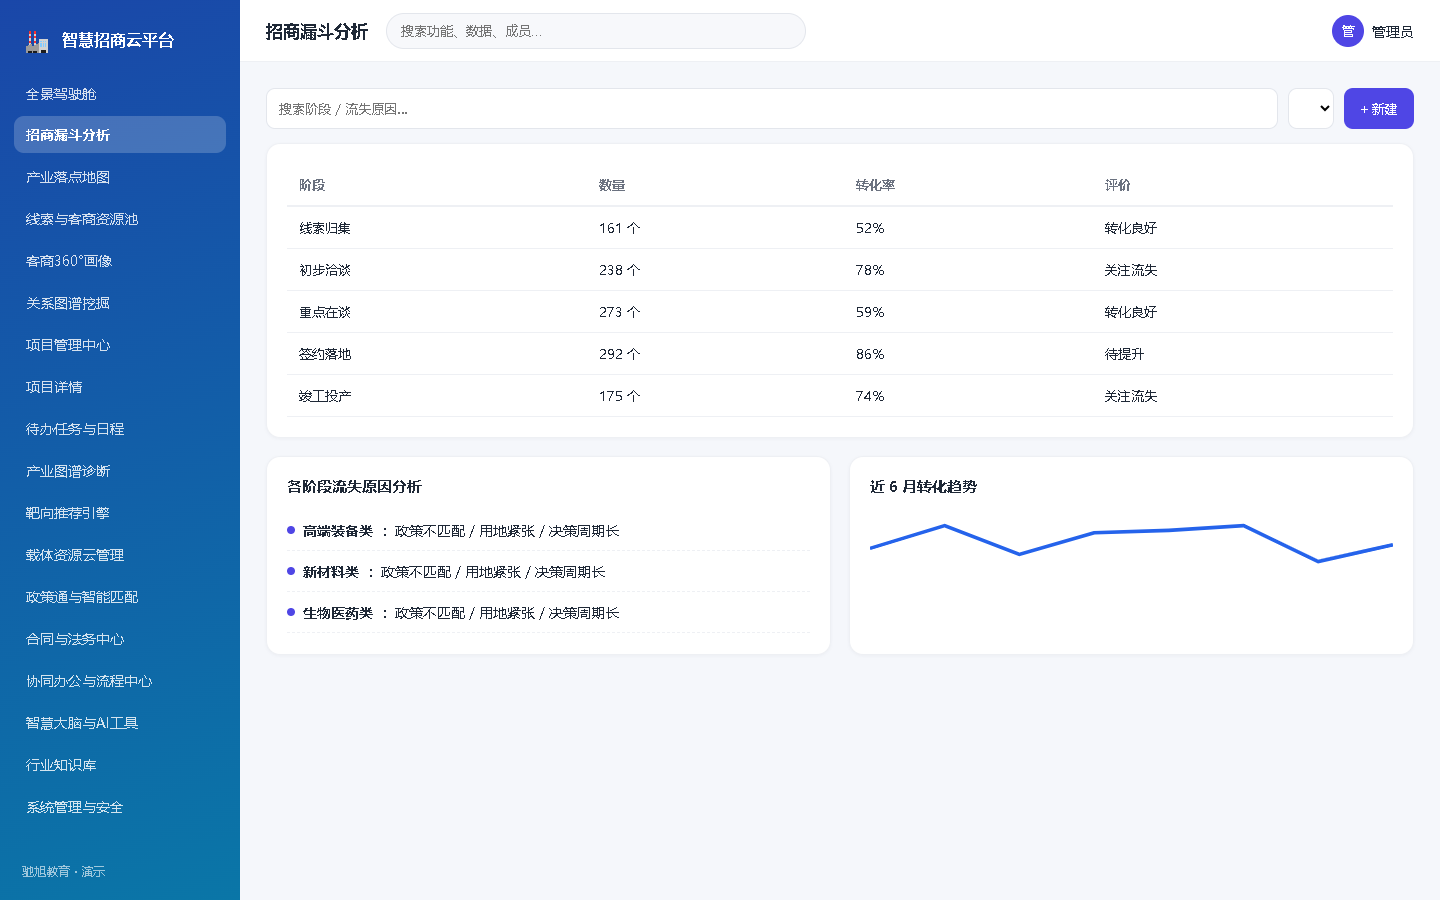Screen dimensions: 1440x900
Task: Click the 238 个 quantity value
Action: (x=620, y=270)
